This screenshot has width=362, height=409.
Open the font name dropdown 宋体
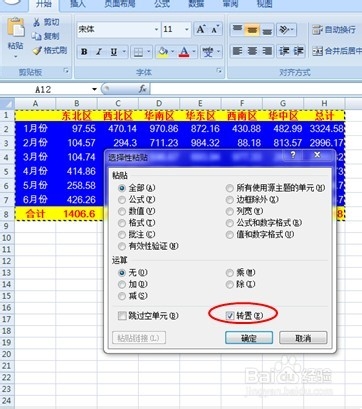pos(156,30)
